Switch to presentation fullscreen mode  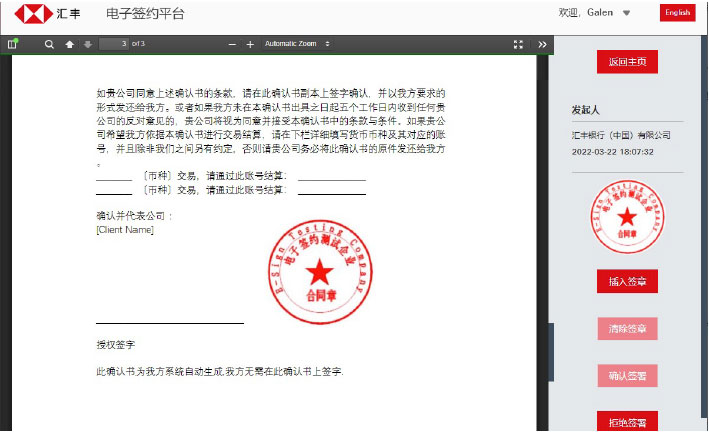518,44
